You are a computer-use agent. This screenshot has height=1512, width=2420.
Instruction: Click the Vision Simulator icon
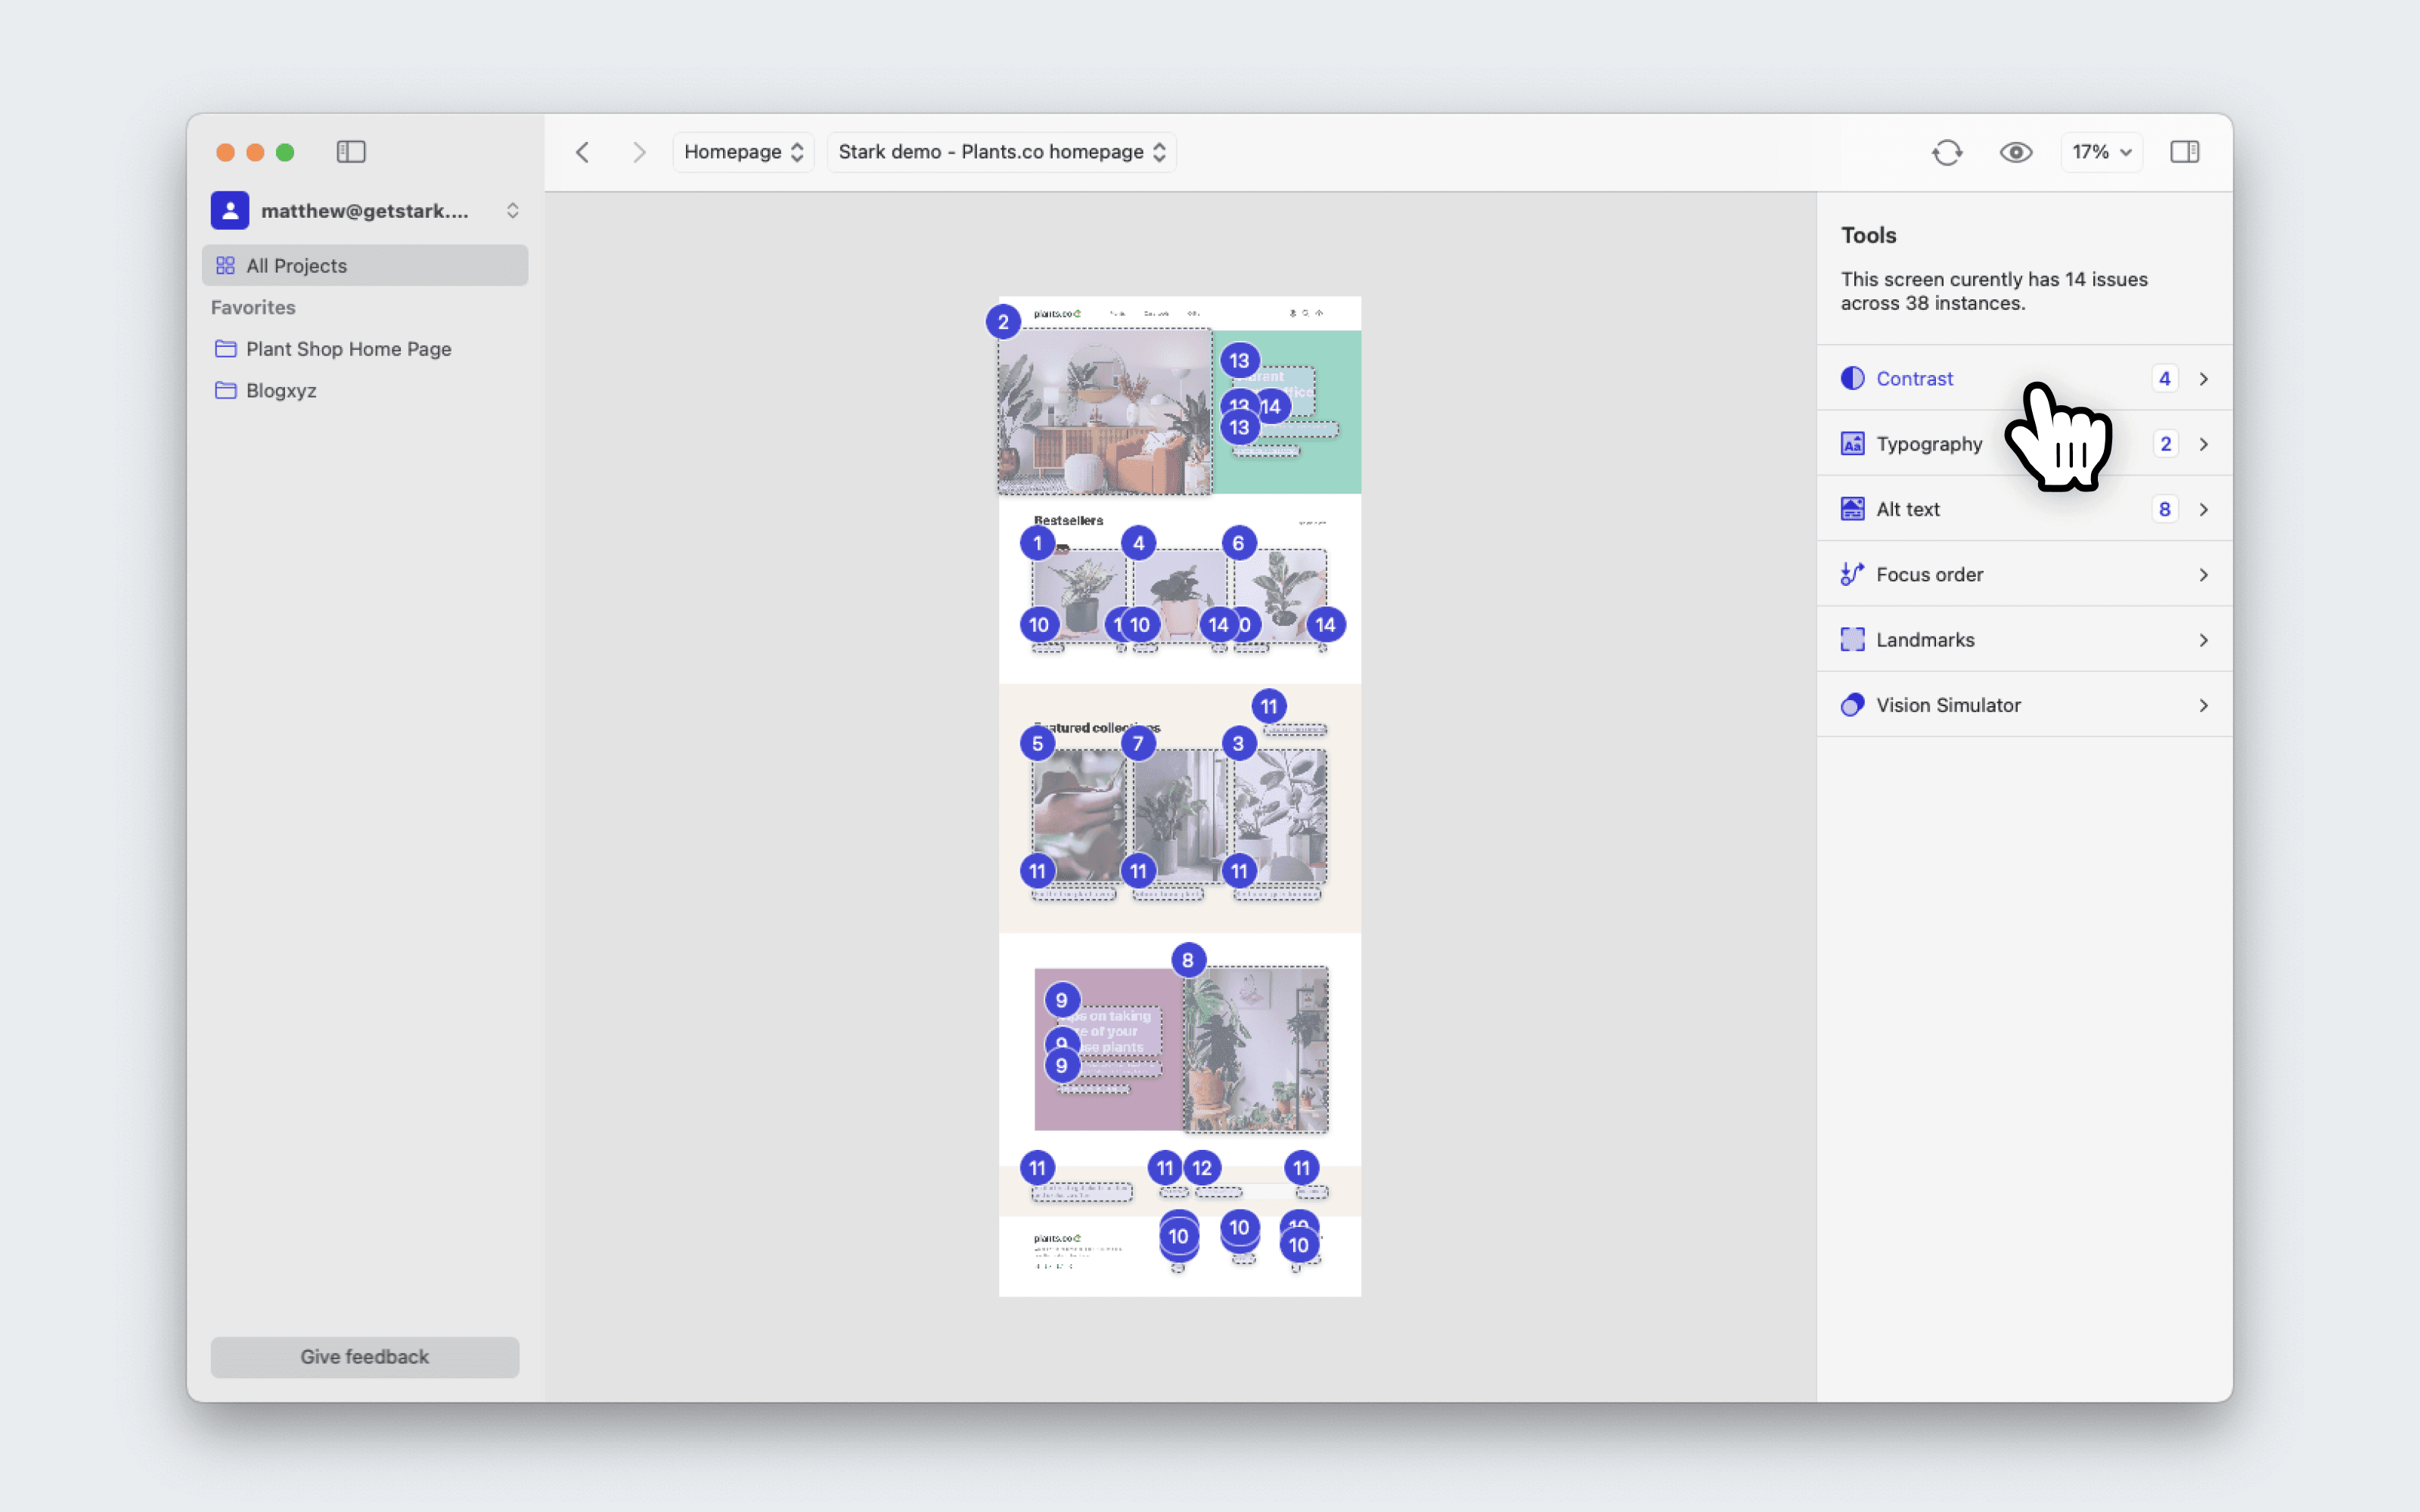click(x=1852, y=705)
